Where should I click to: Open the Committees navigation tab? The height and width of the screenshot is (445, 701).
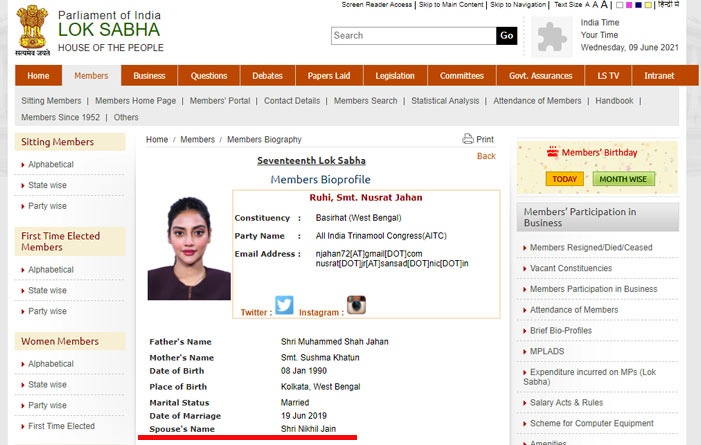(462, 76)
